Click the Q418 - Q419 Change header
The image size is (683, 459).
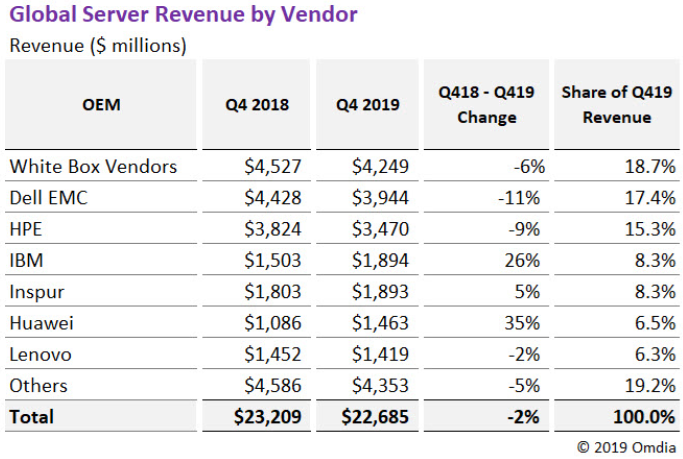[487, 105]
